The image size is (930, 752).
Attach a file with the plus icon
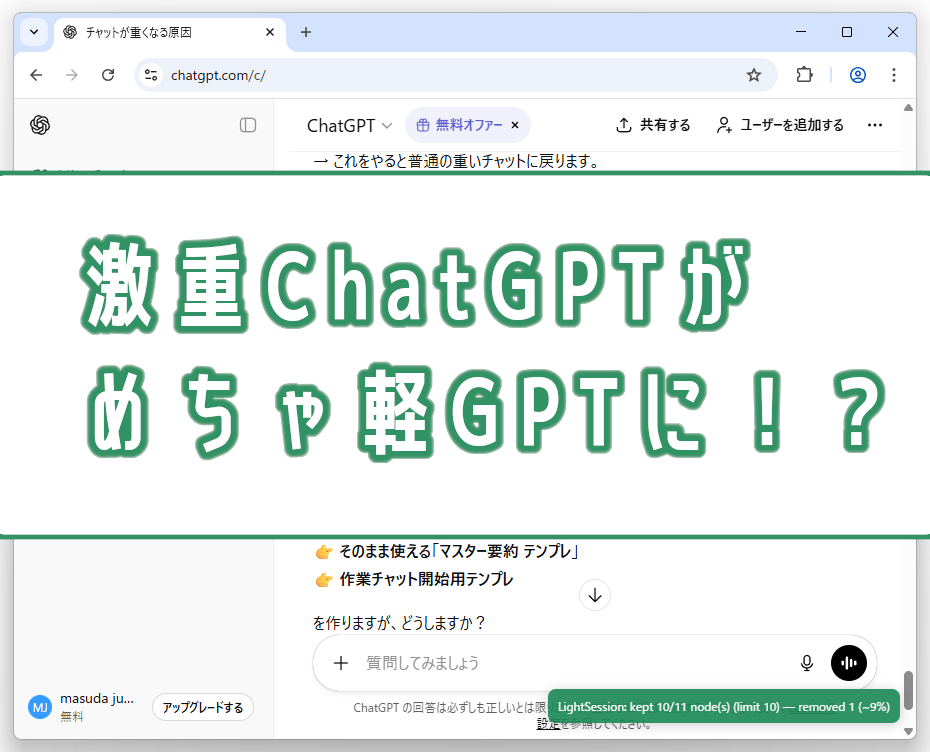(x=340, y=663)
